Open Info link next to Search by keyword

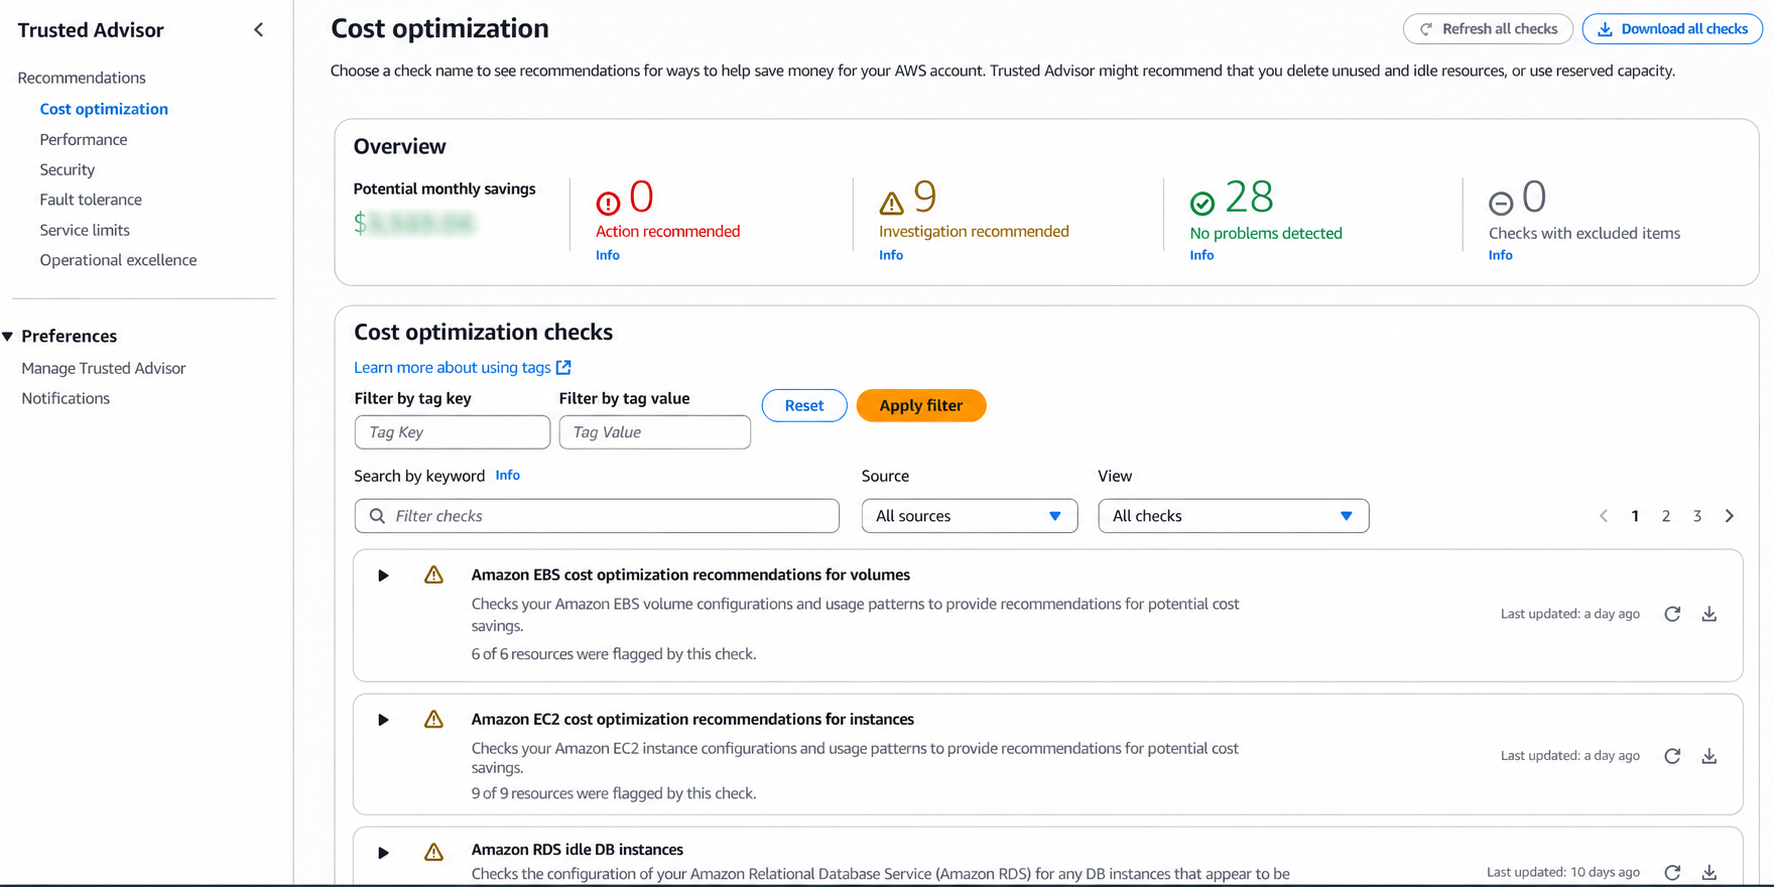tap(508, 475)
